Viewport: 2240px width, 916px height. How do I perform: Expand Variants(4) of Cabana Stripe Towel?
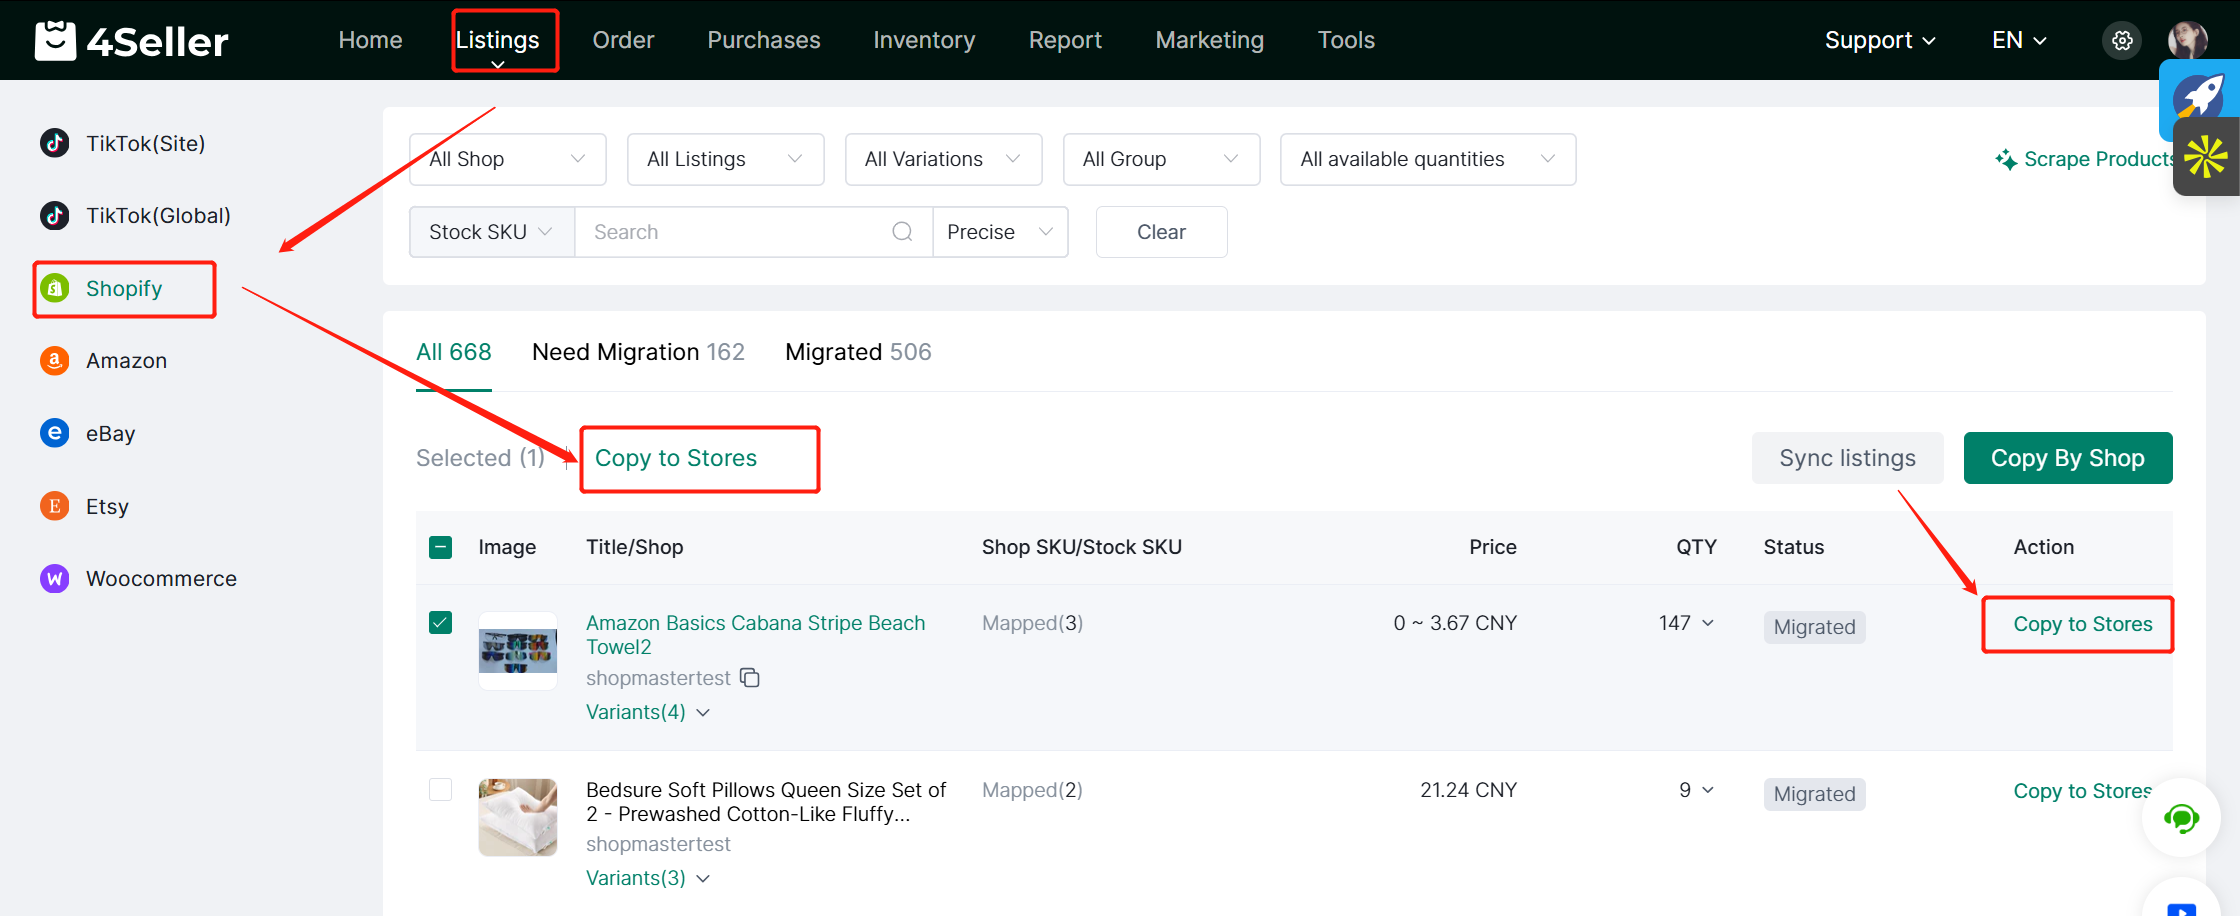pyautogui.click(x=648, y=712)
